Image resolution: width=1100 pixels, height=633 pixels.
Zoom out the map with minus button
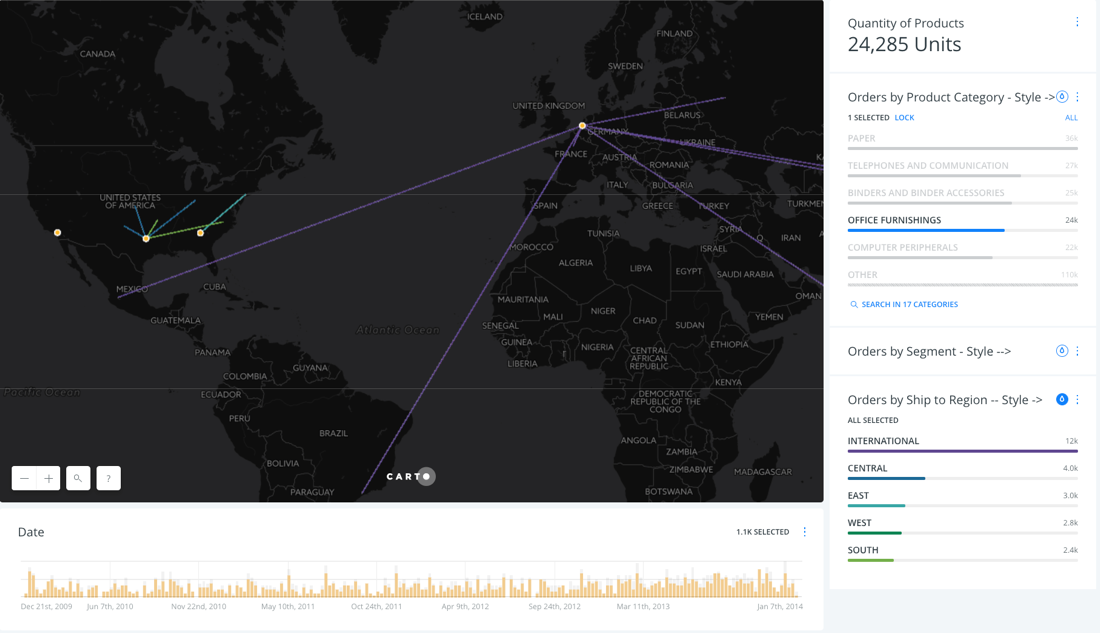coord(25,478)
